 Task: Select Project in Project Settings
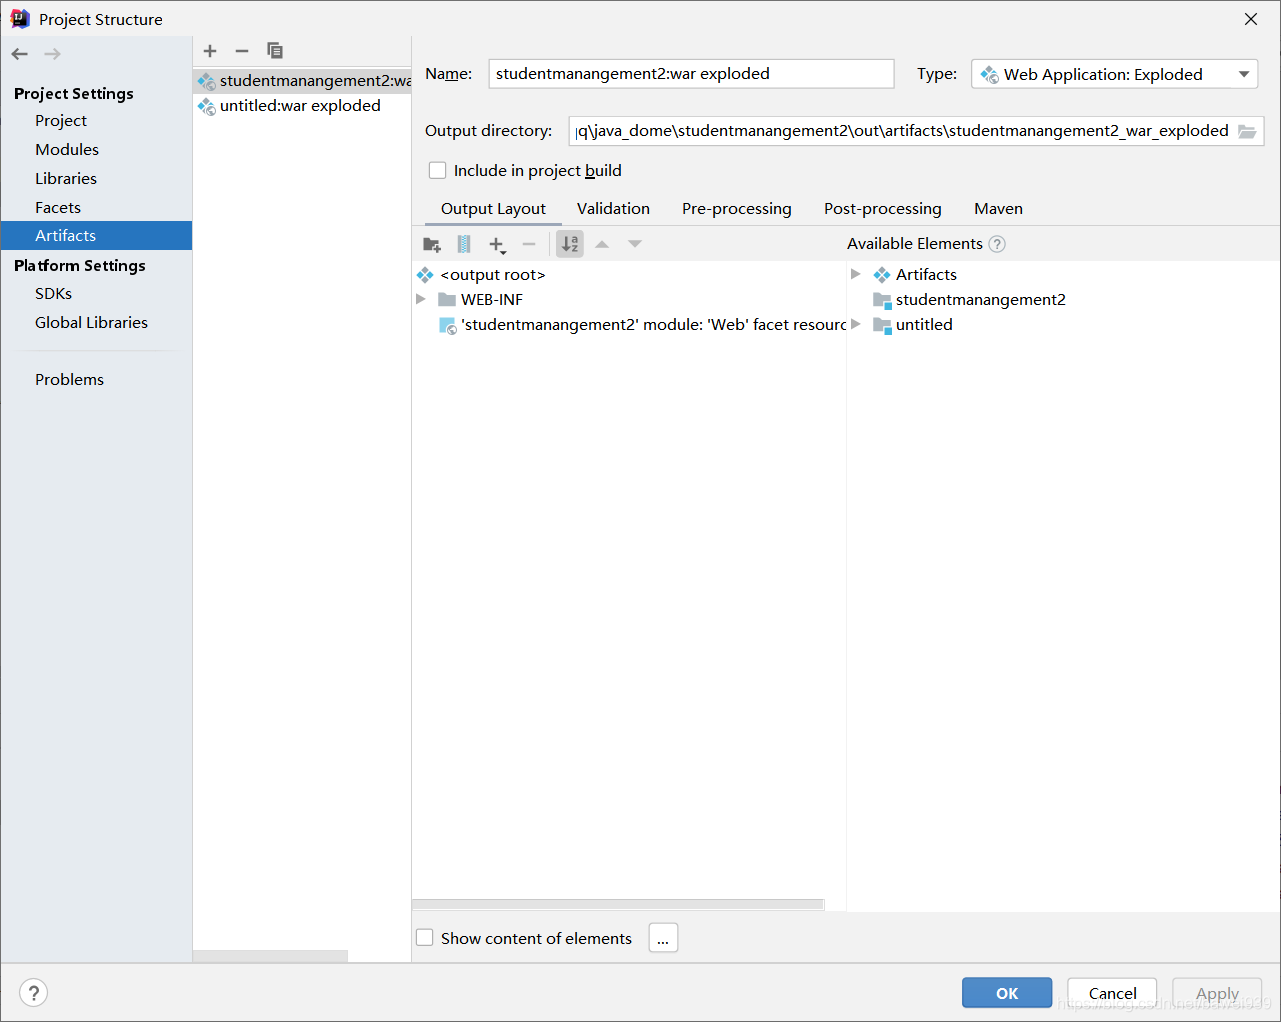coord(61,121)
